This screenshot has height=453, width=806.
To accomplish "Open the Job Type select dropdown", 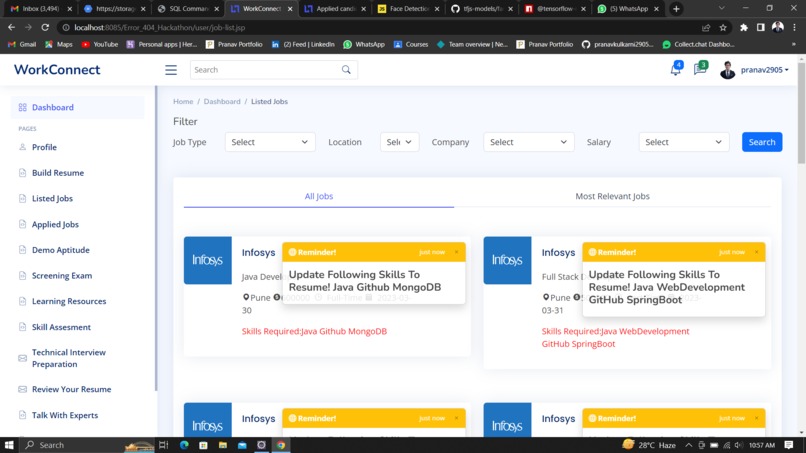I will [x=270, y=142].
